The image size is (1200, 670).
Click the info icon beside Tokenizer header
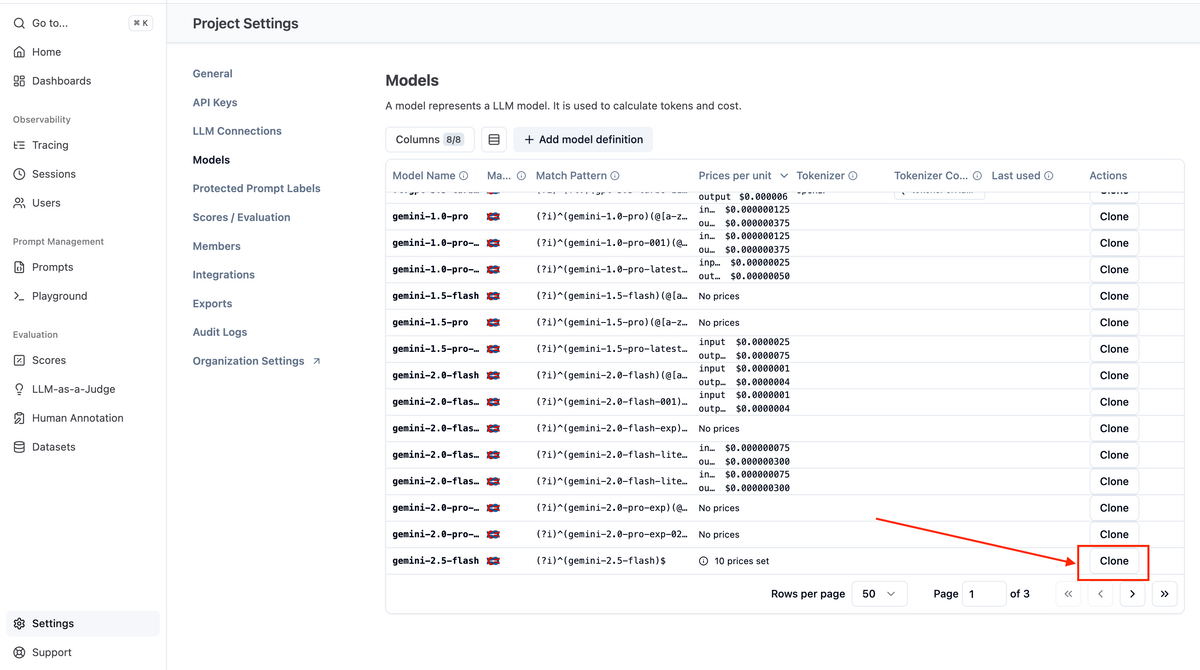point(853,176)
